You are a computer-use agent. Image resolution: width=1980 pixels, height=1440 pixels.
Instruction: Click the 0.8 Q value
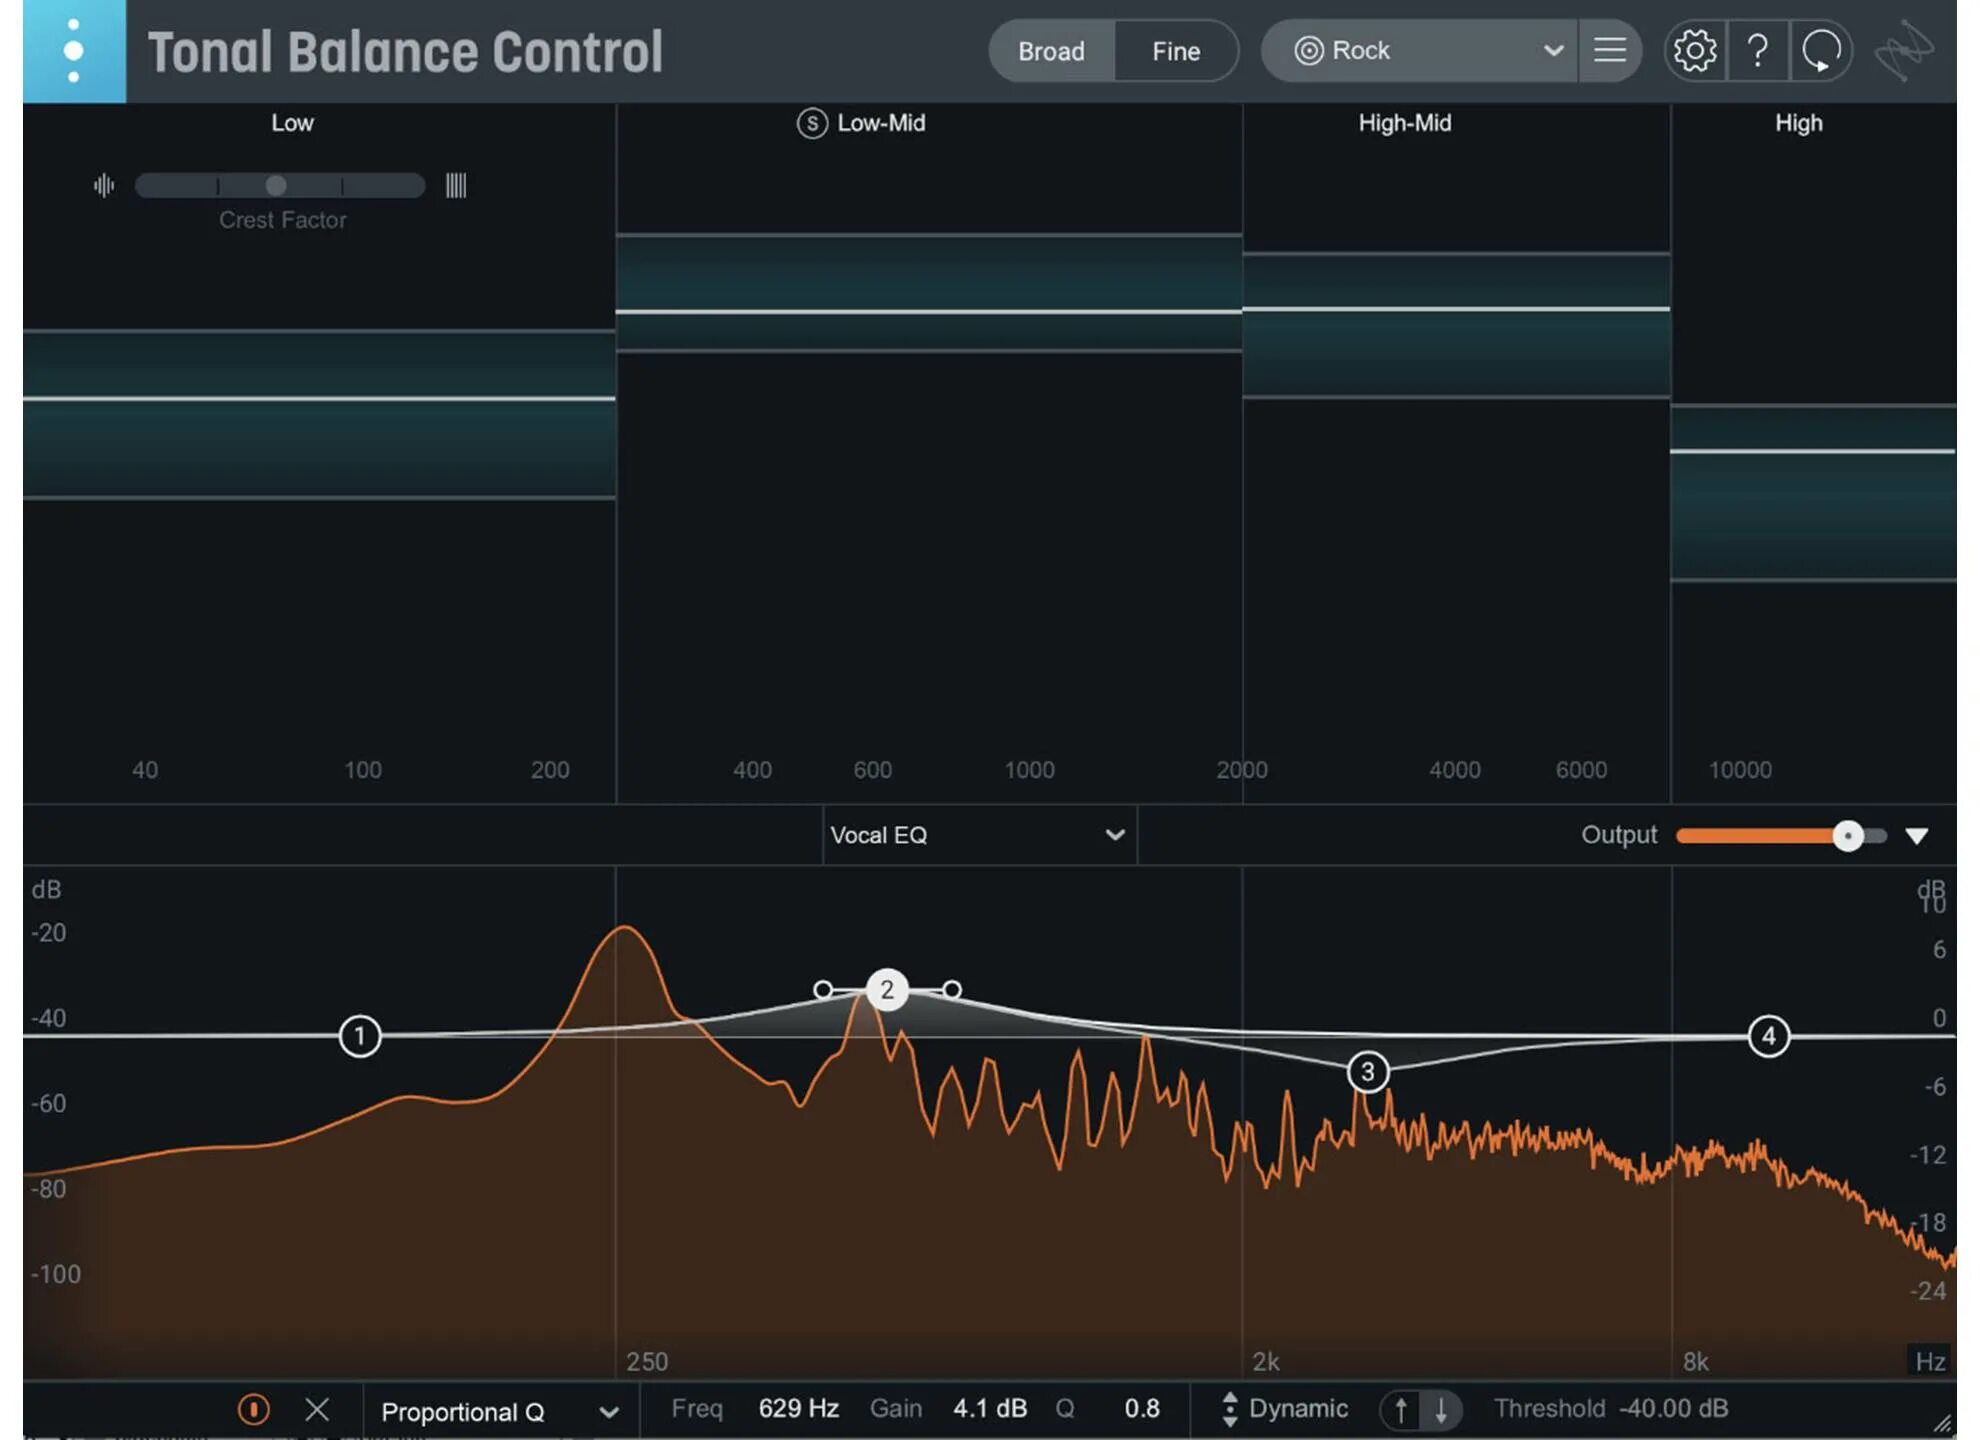tap(1142, 1408)
